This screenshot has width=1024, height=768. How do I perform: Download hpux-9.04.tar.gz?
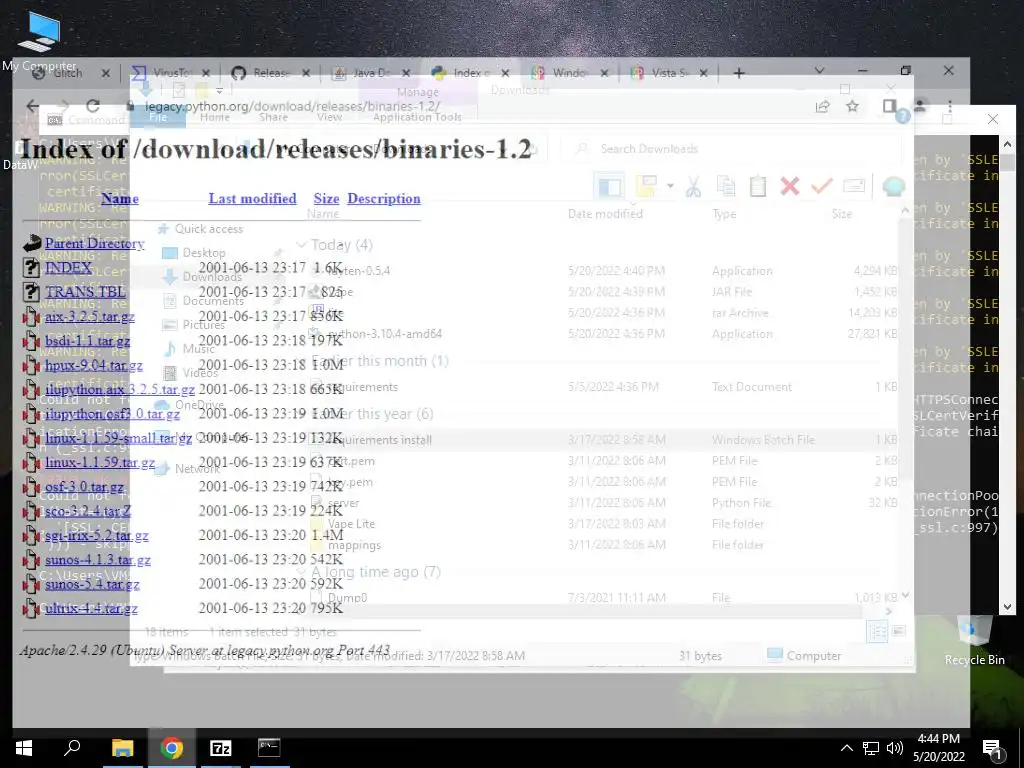pos(93,365)
